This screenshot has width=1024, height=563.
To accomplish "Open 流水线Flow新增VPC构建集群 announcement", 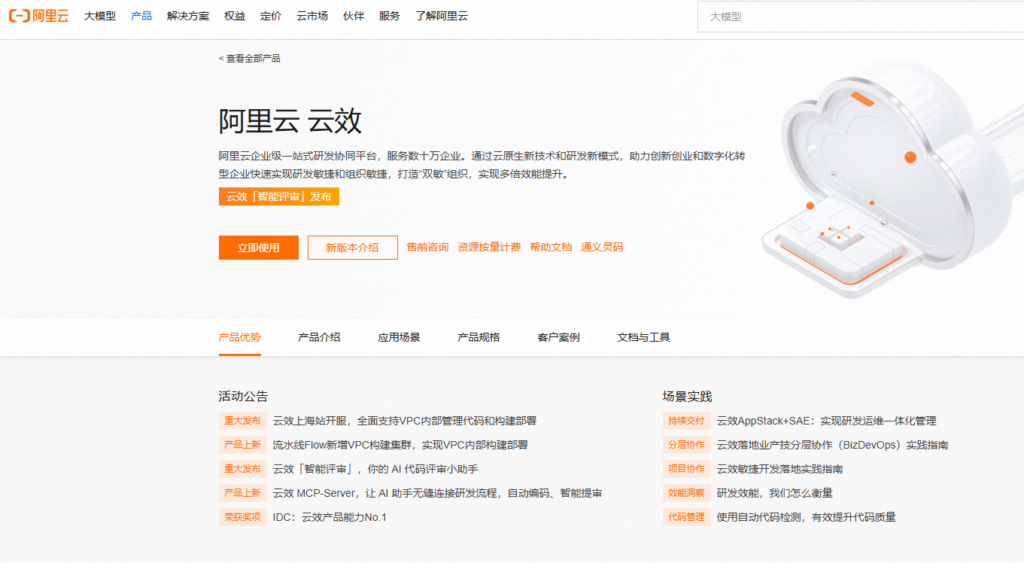I will point(400,445).
